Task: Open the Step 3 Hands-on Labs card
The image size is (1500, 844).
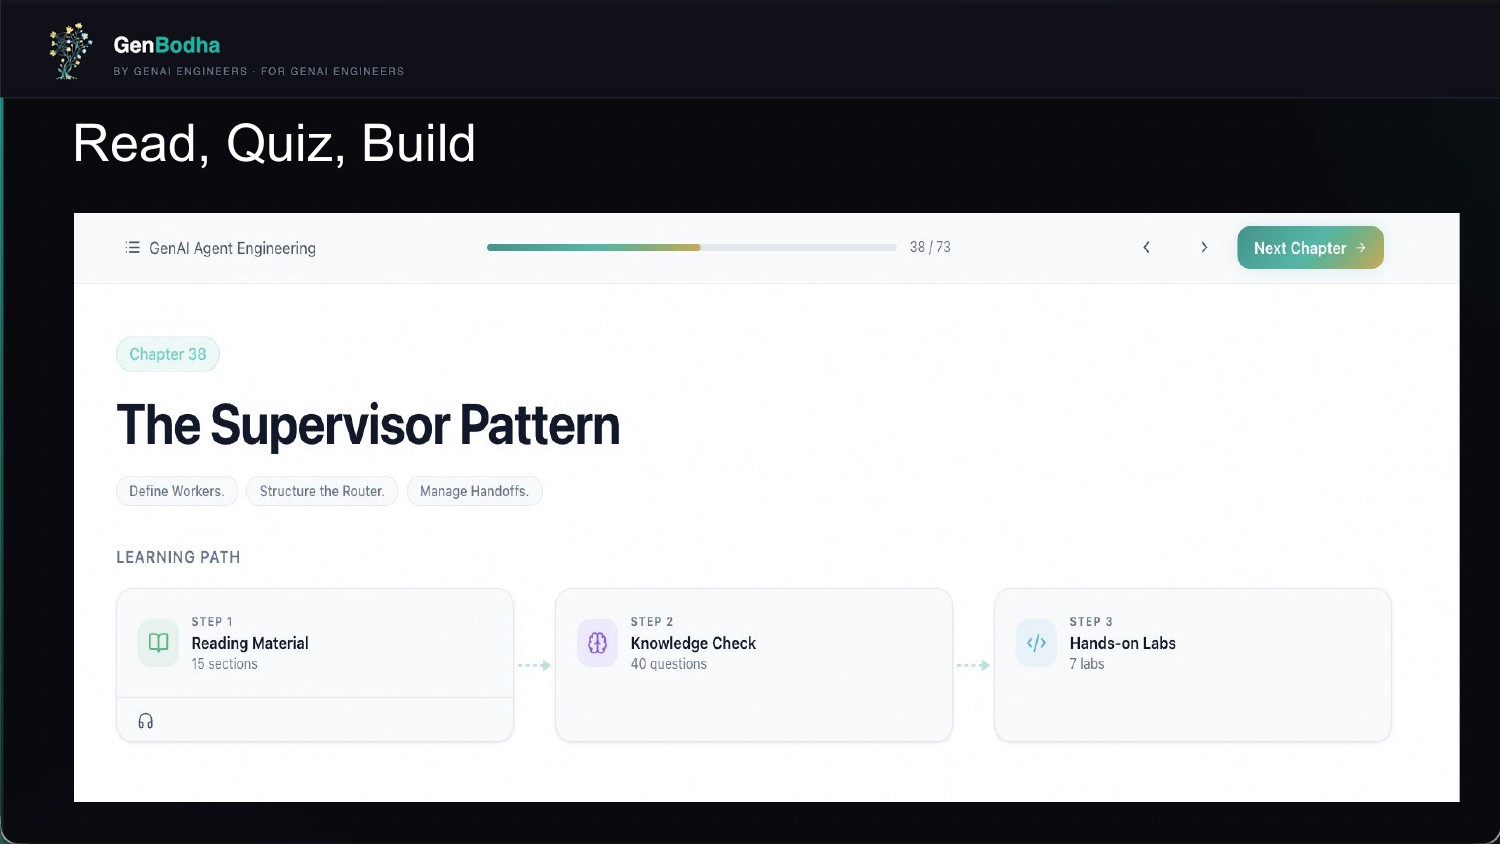Action: [1192, 665]
